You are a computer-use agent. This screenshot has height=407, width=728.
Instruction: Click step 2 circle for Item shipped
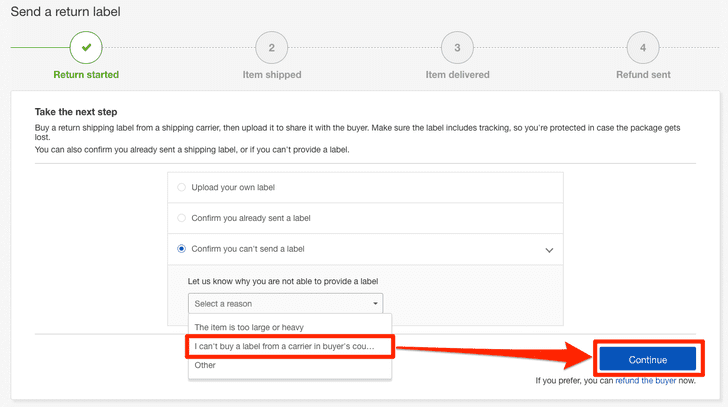pyautogui.click(x=272, y=47)
